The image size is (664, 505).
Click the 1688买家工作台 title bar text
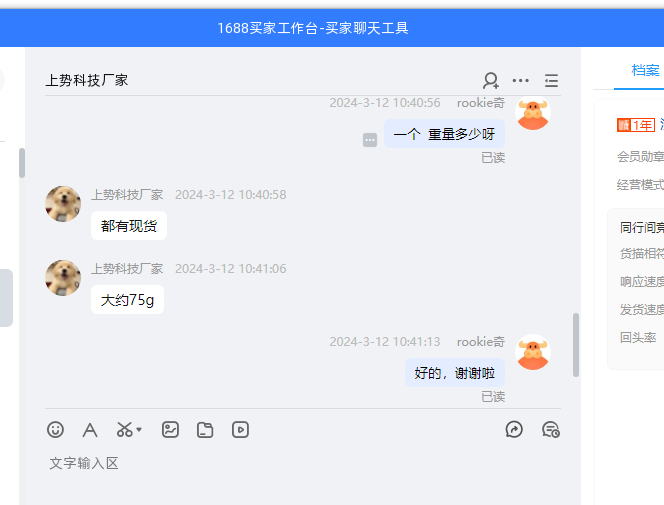pos(313,28)
